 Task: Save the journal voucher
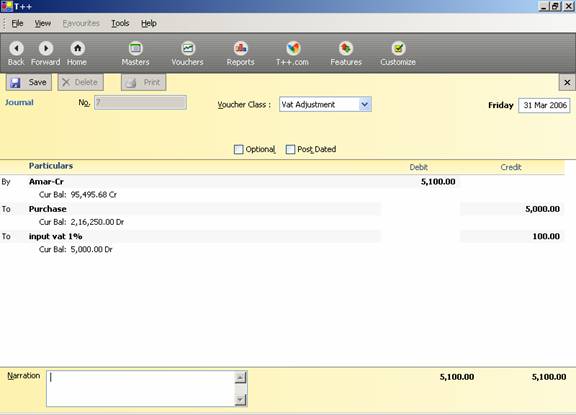[29, 82]
